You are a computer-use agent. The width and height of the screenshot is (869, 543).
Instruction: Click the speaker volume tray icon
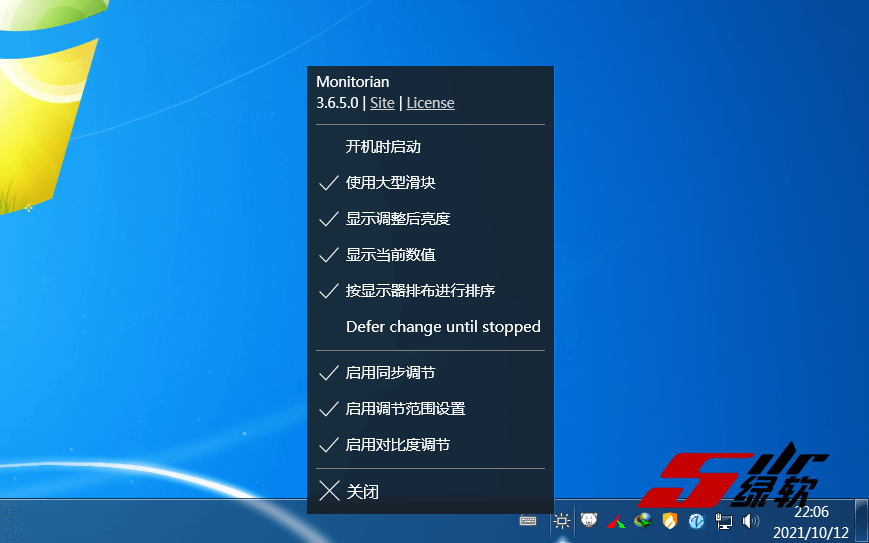point(750,521)
